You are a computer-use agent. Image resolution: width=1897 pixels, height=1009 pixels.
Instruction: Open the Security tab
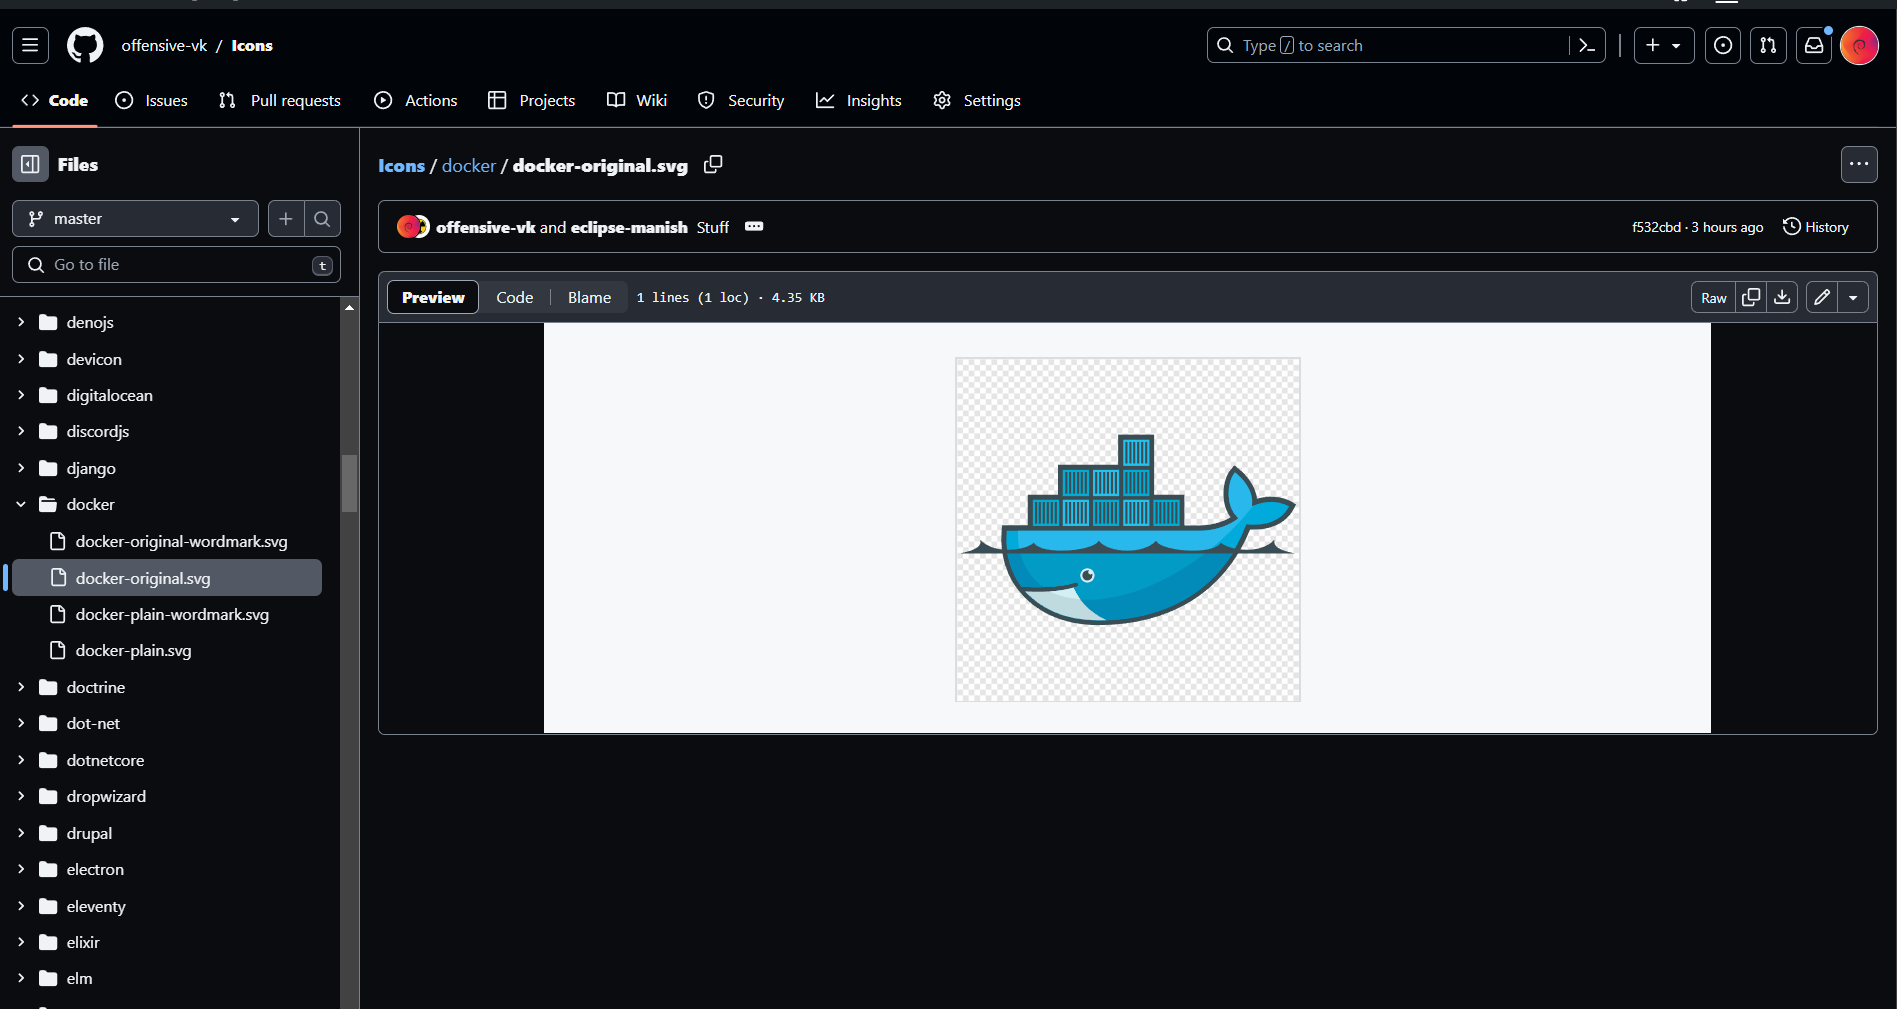[741, 100]
